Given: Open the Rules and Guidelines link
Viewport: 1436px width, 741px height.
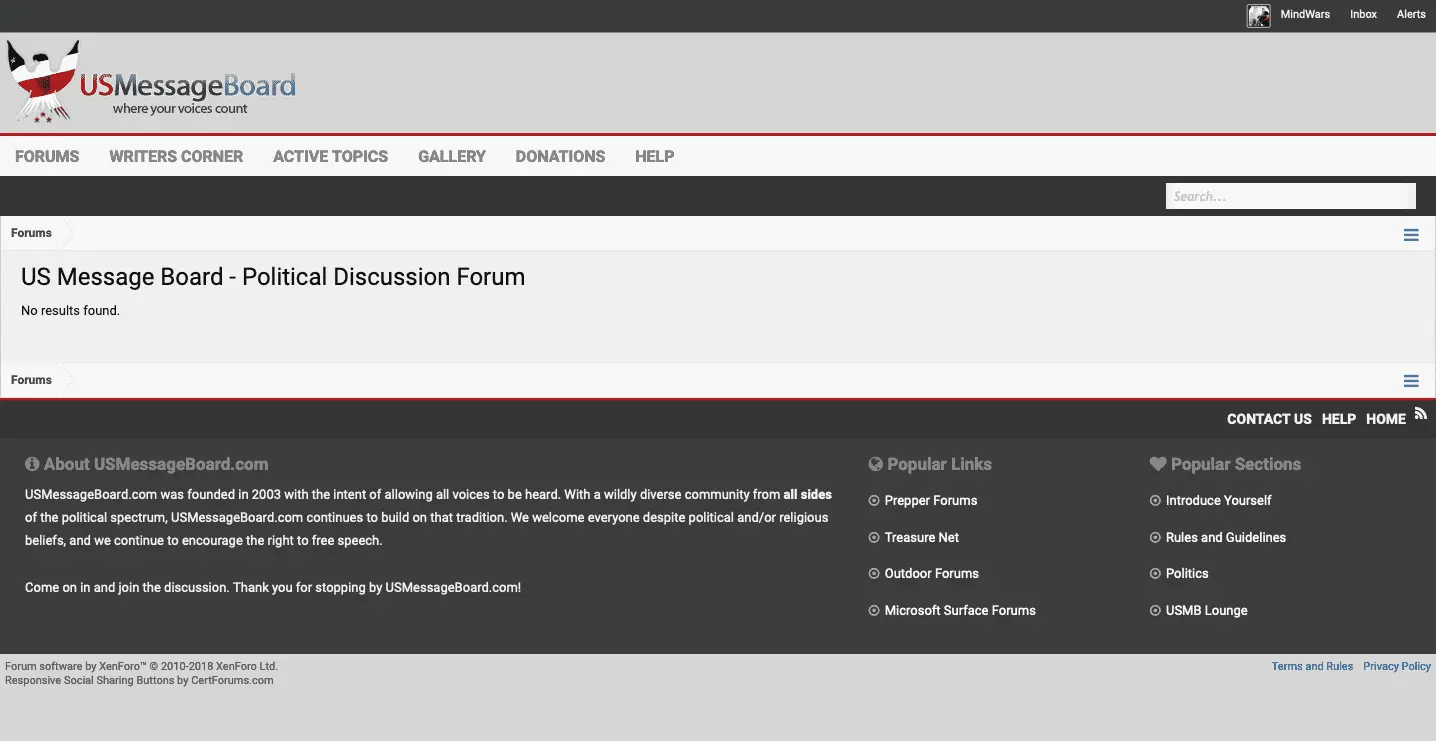Looking at the screenshot, I should point(1225,537).
